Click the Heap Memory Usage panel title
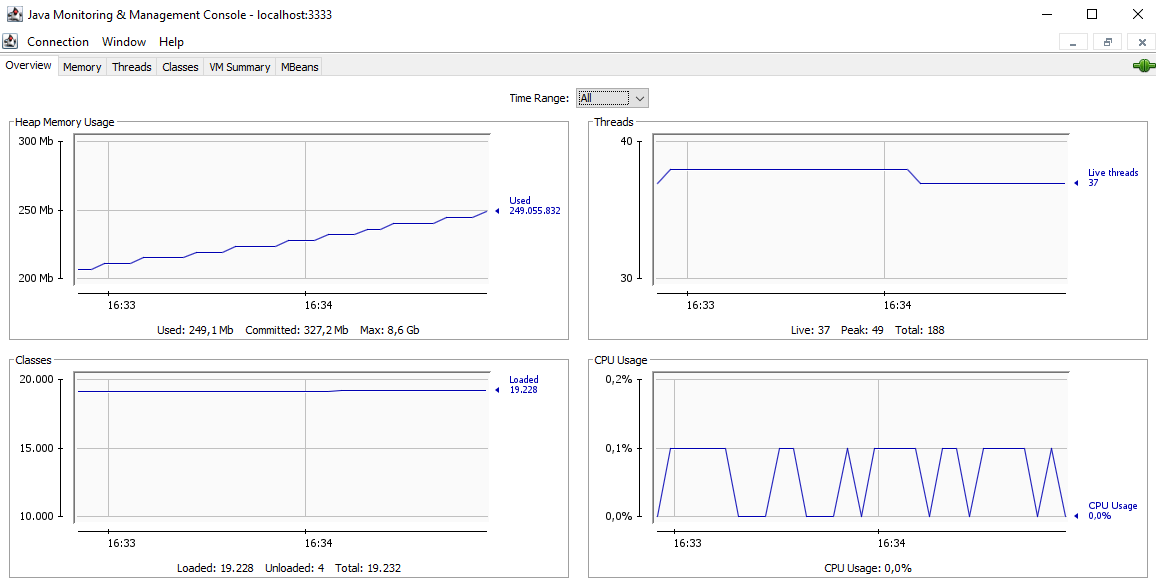This screenshot has height=587, width=1157. click(x=65, y=122)
